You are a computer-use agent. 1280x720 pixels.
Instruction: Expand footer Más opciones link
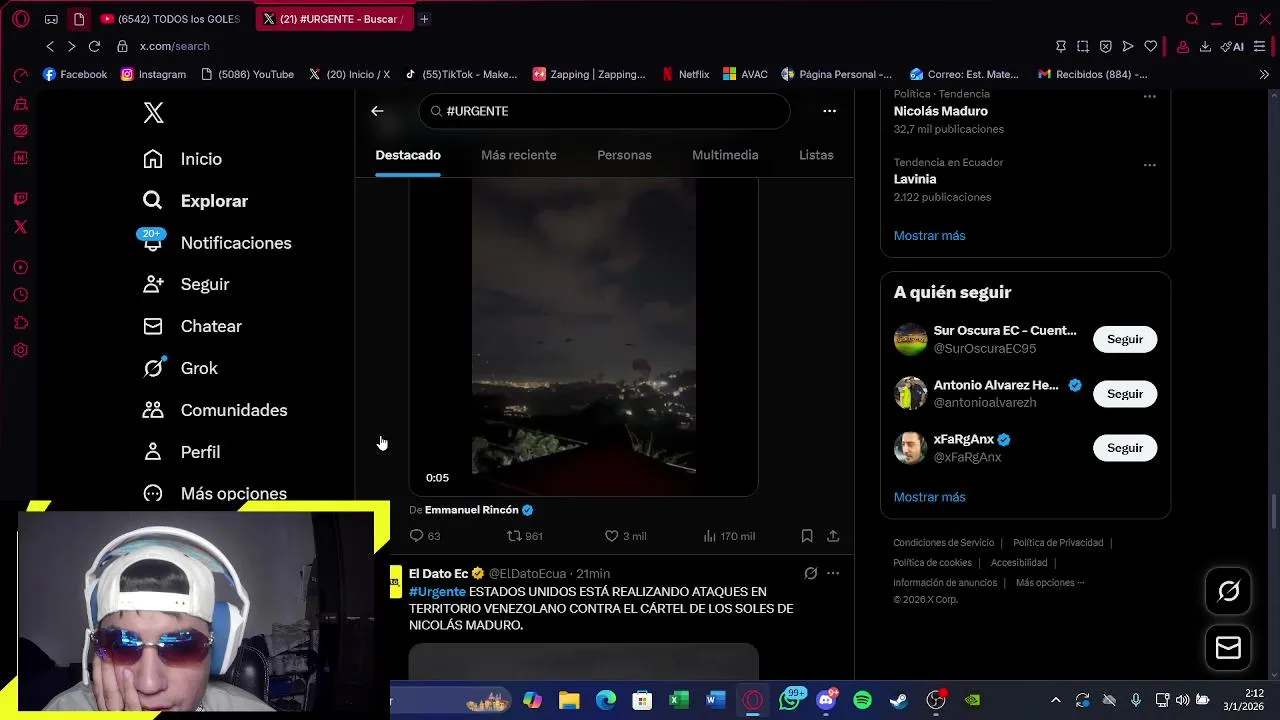pos(1050,583)
